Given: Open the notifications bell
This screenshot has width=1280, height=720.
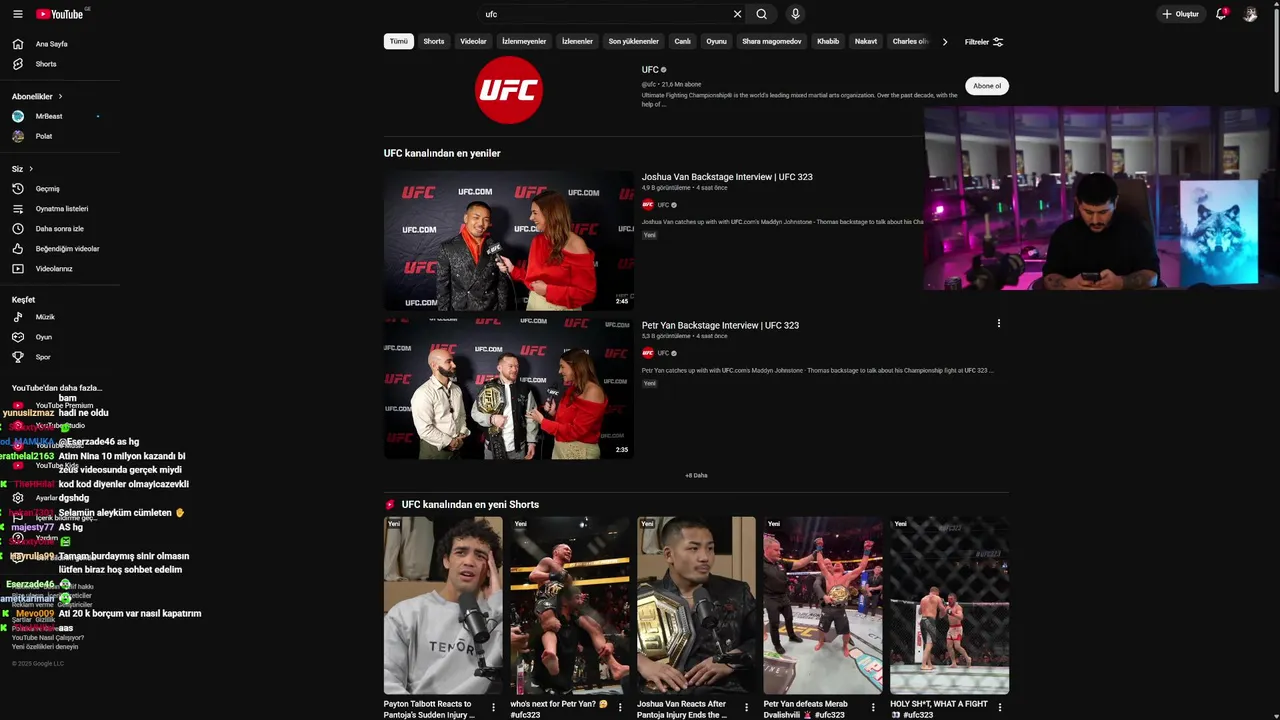Looking at the screenshot, I should [1221, 14].
